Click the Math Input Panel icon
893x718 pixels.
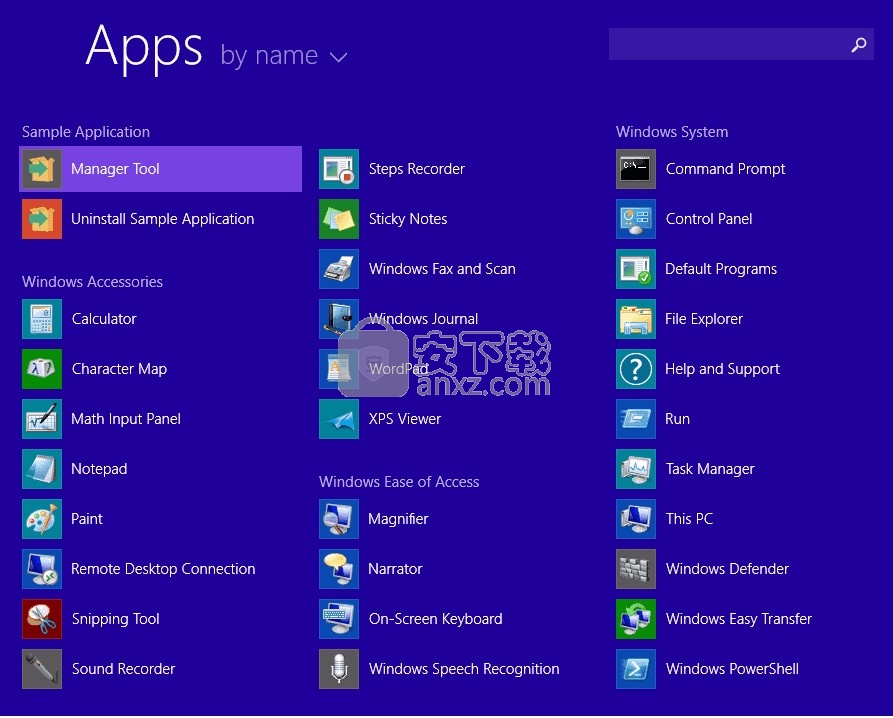pos(42,419)
